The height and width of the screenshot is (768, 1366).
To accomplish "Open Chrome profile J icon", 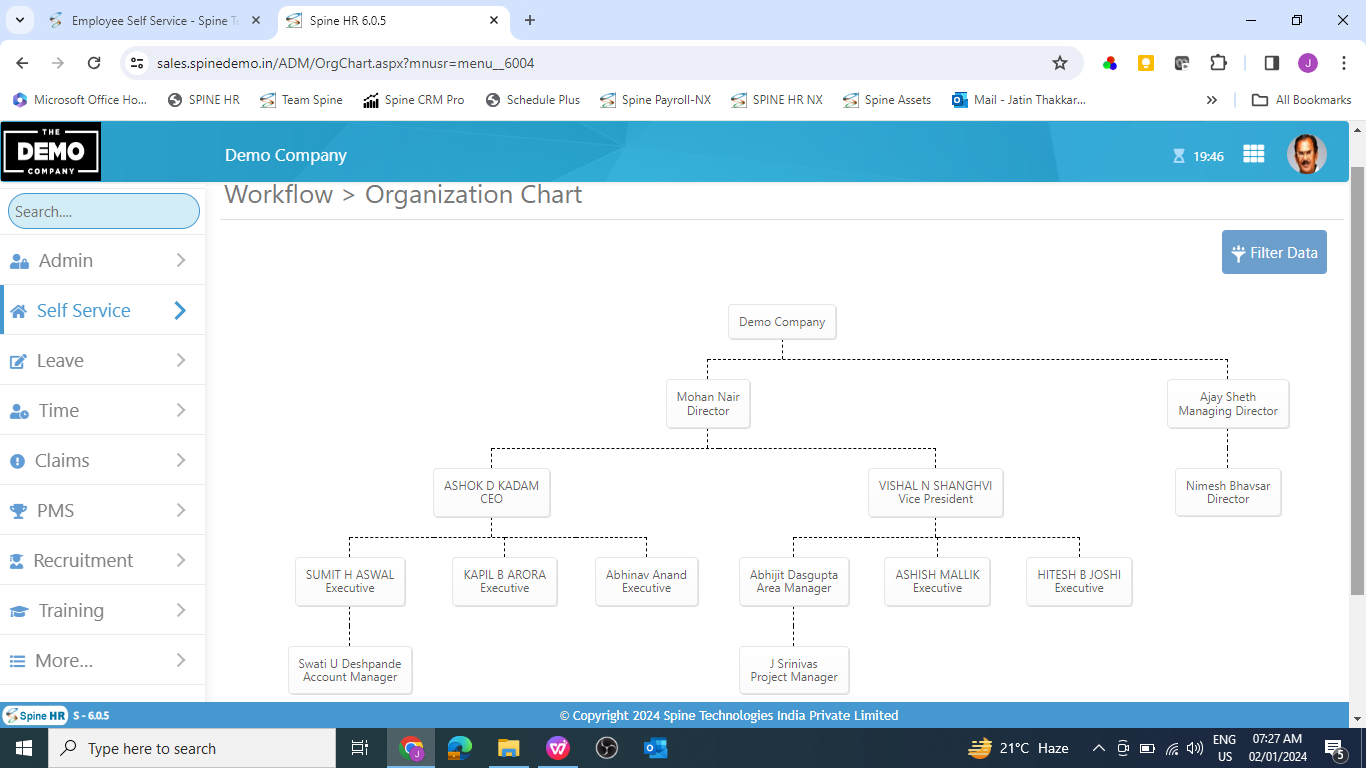I will pos(1308,63).
